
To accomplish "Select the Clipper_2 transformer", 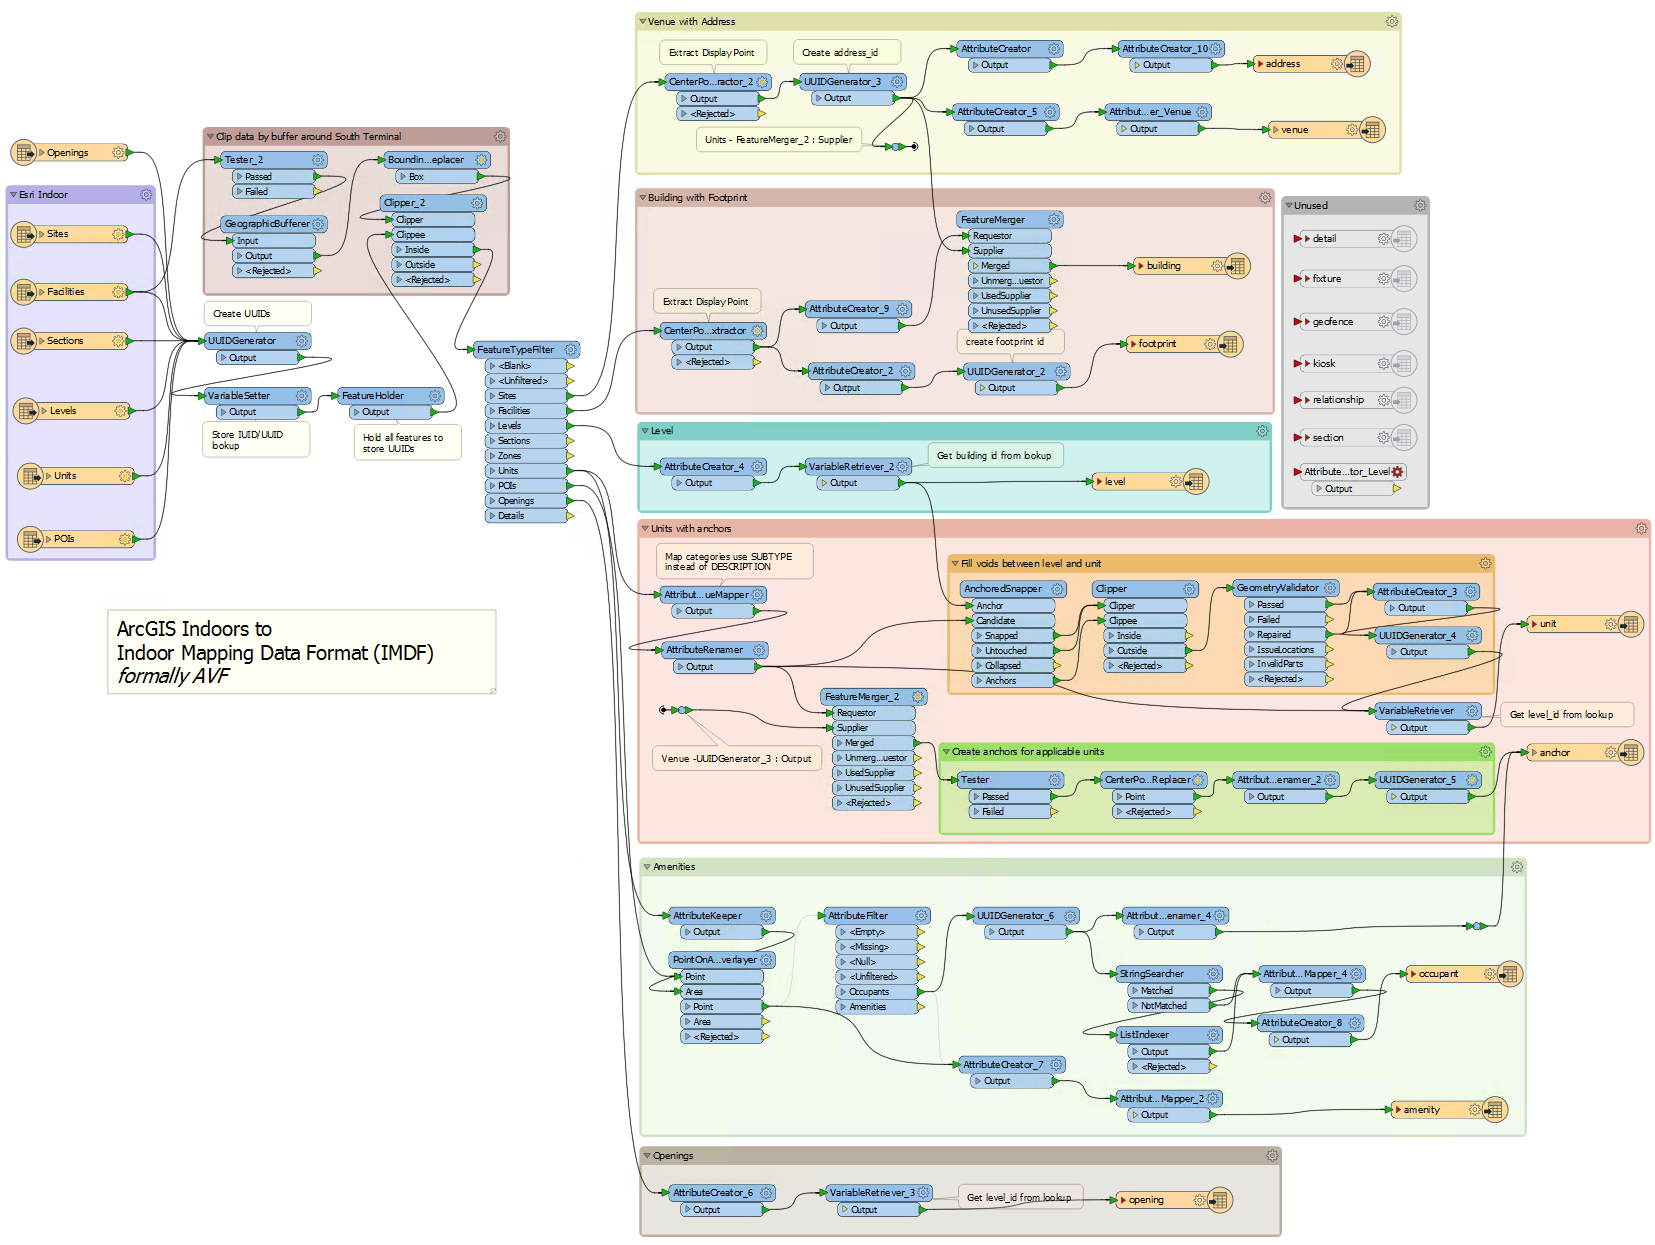I will 434,203.
